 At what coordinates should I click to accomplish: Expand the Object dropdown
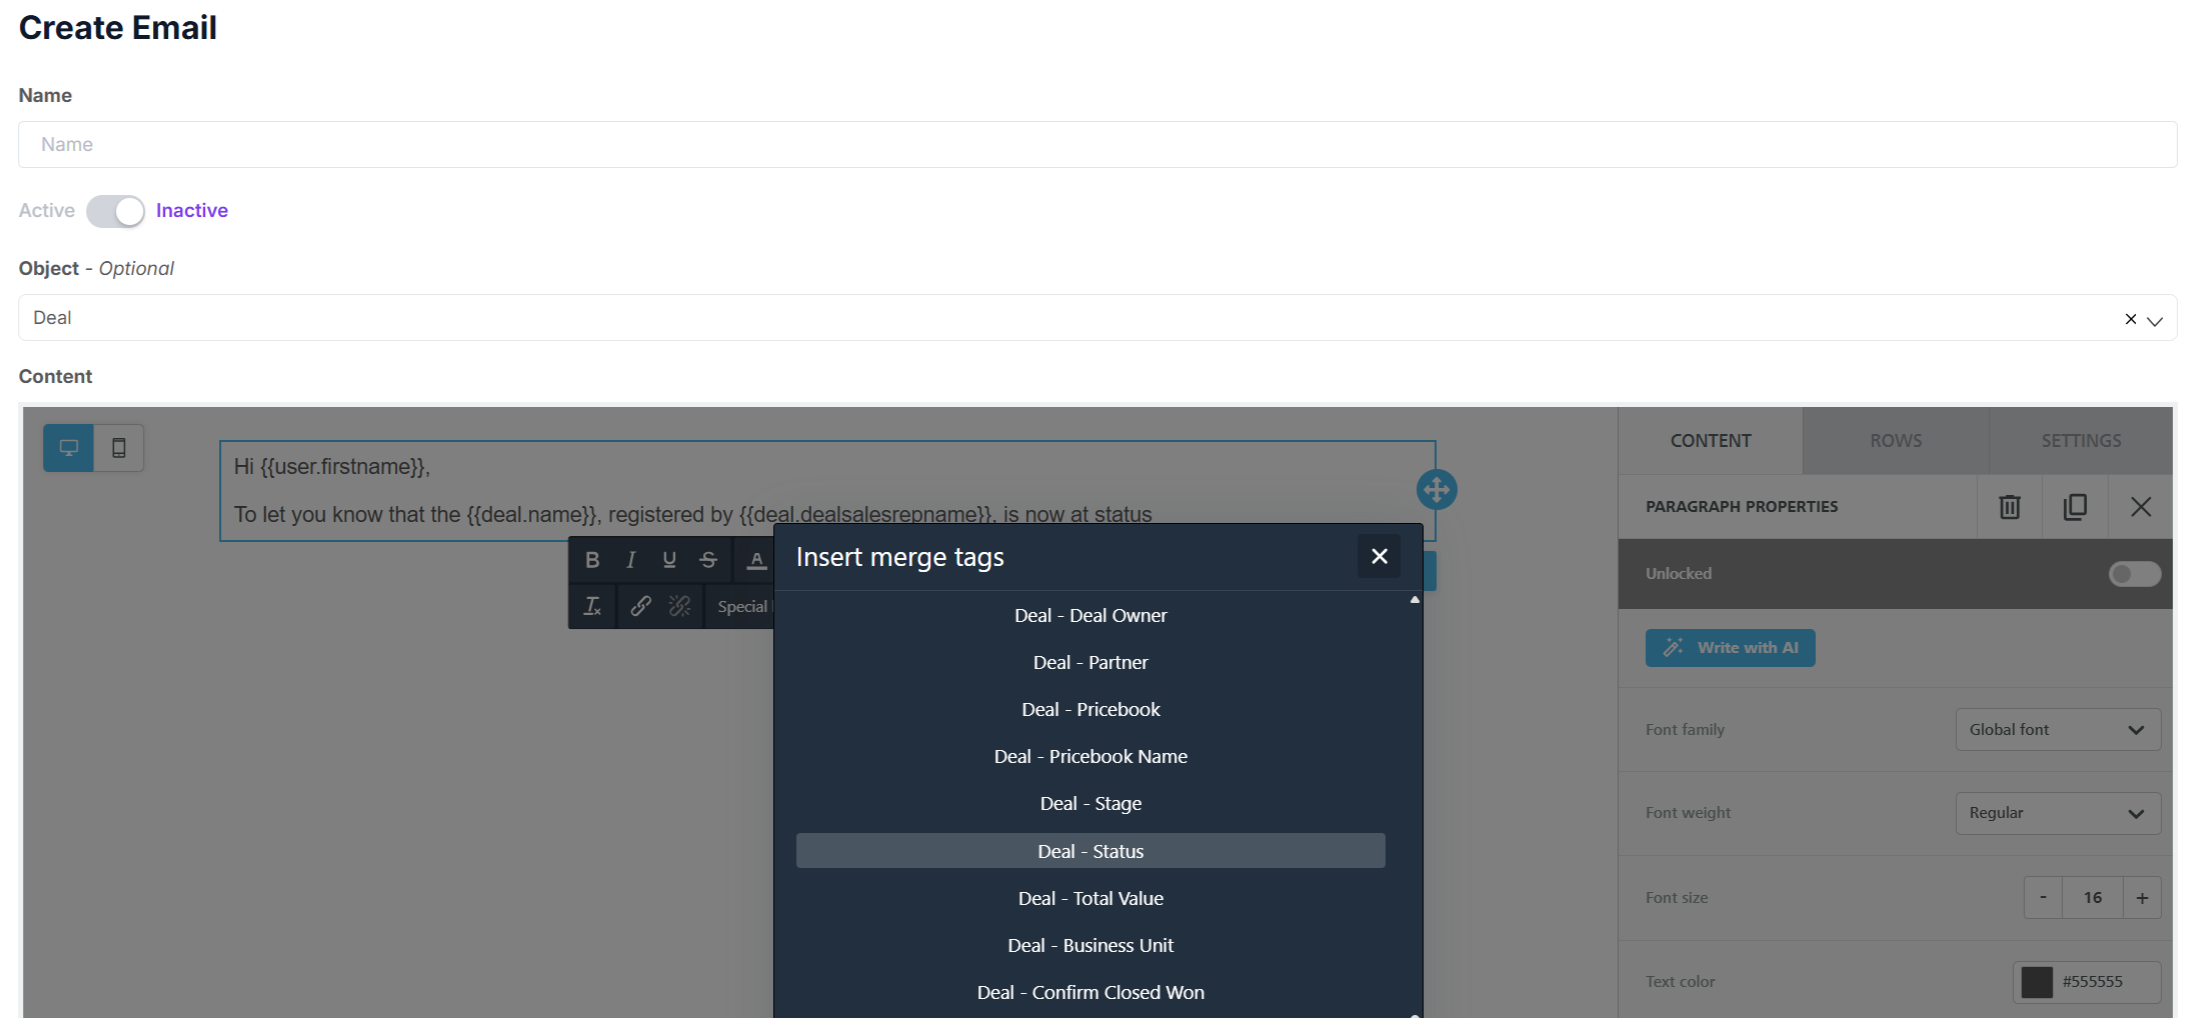pos(2155,320)
